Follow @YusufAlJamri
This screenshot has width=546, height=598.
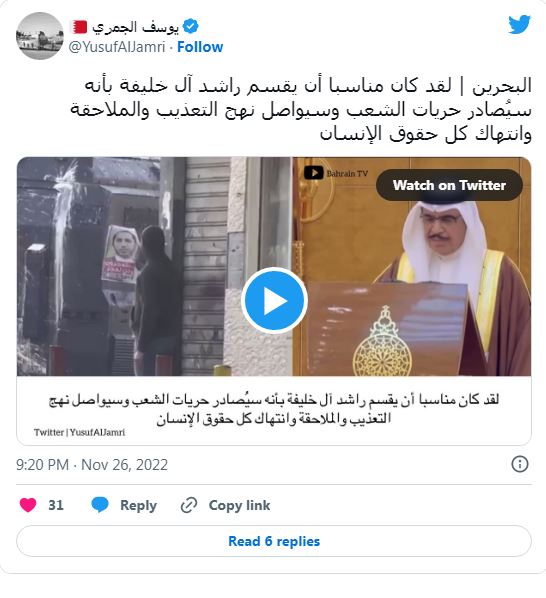200,47
